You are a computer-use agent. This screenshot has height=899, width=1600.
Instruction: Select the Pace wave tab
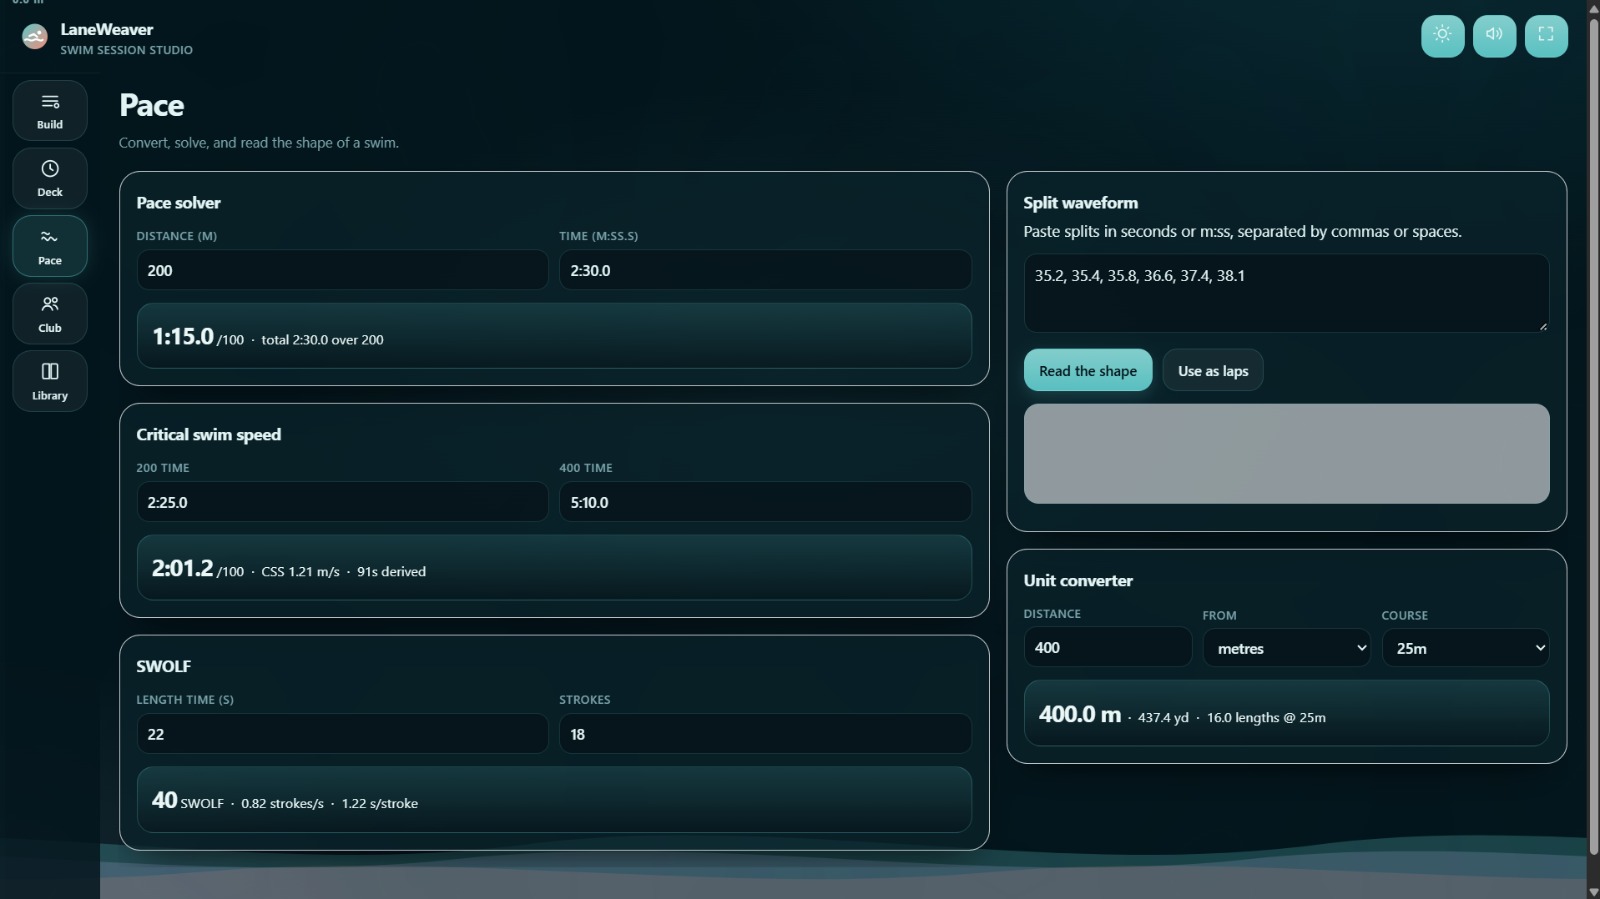point(49,246)
